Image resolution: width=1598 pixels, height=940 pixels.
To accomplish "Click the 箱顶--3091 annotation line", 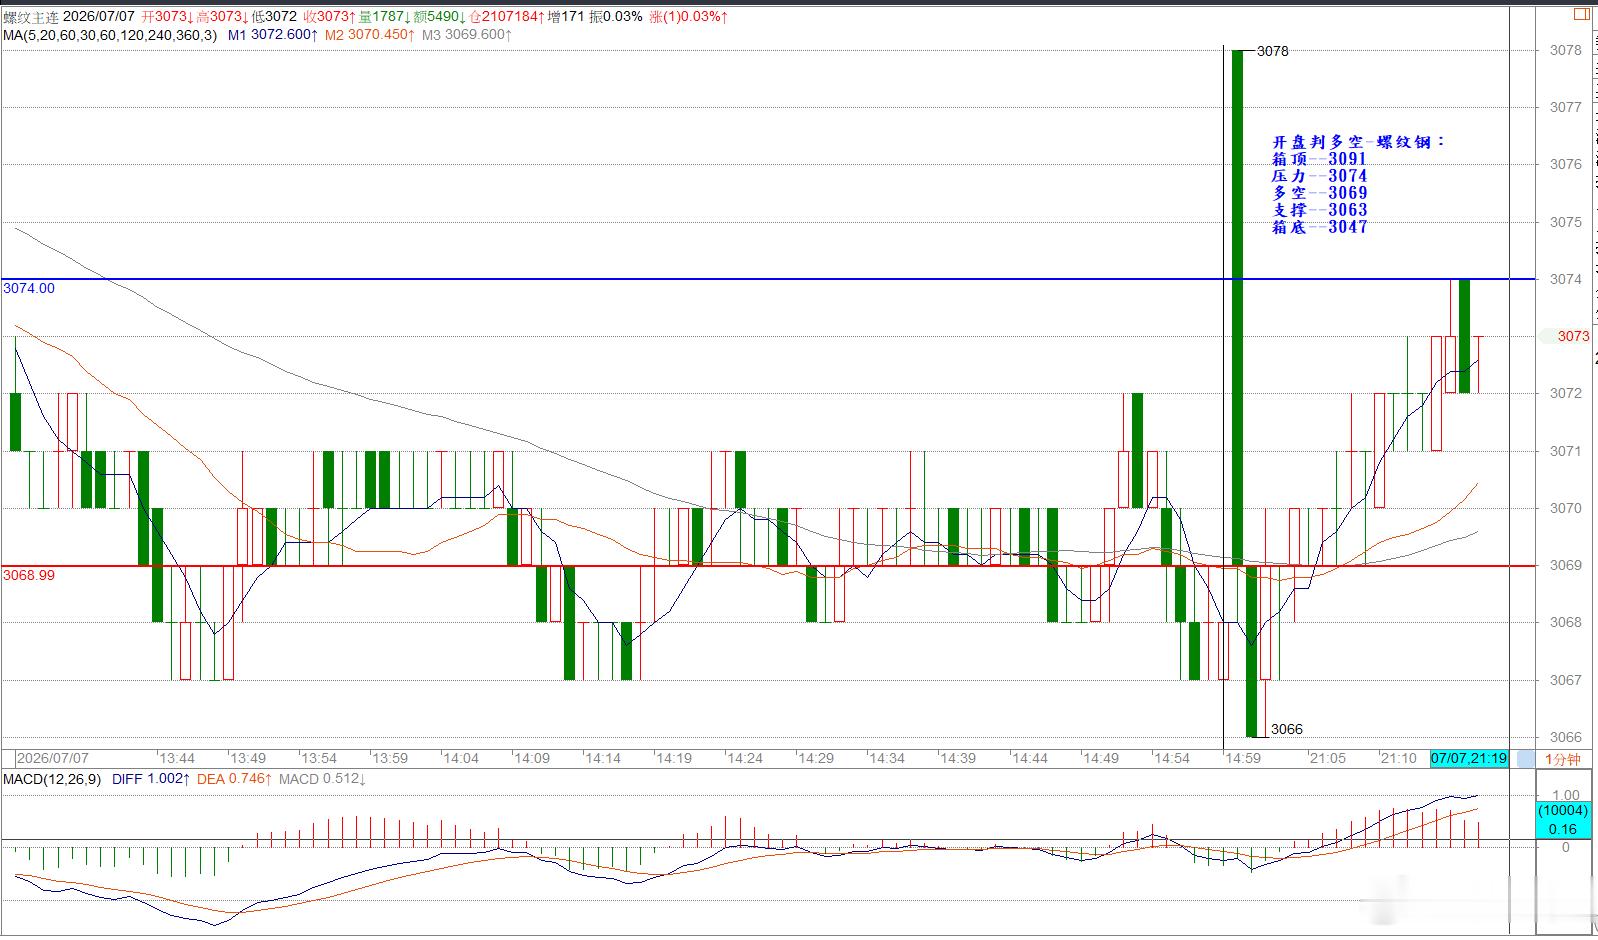I will tap(1319, 159).
